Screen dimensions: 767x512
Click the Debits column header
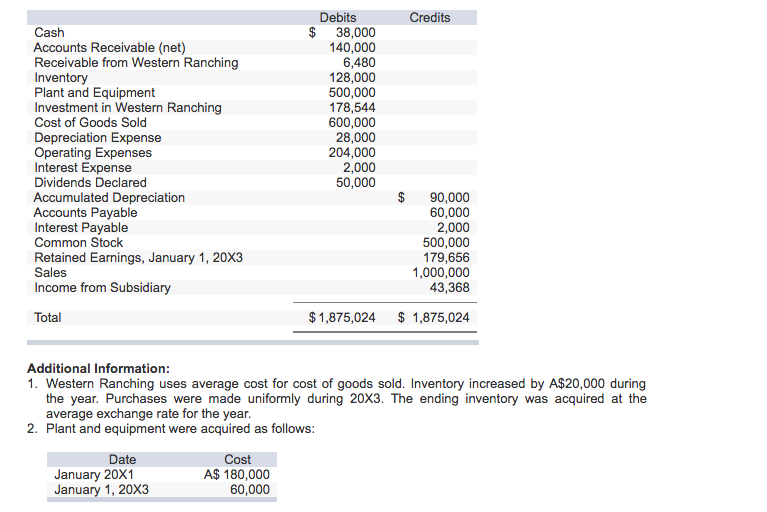[x=337, y=17]
